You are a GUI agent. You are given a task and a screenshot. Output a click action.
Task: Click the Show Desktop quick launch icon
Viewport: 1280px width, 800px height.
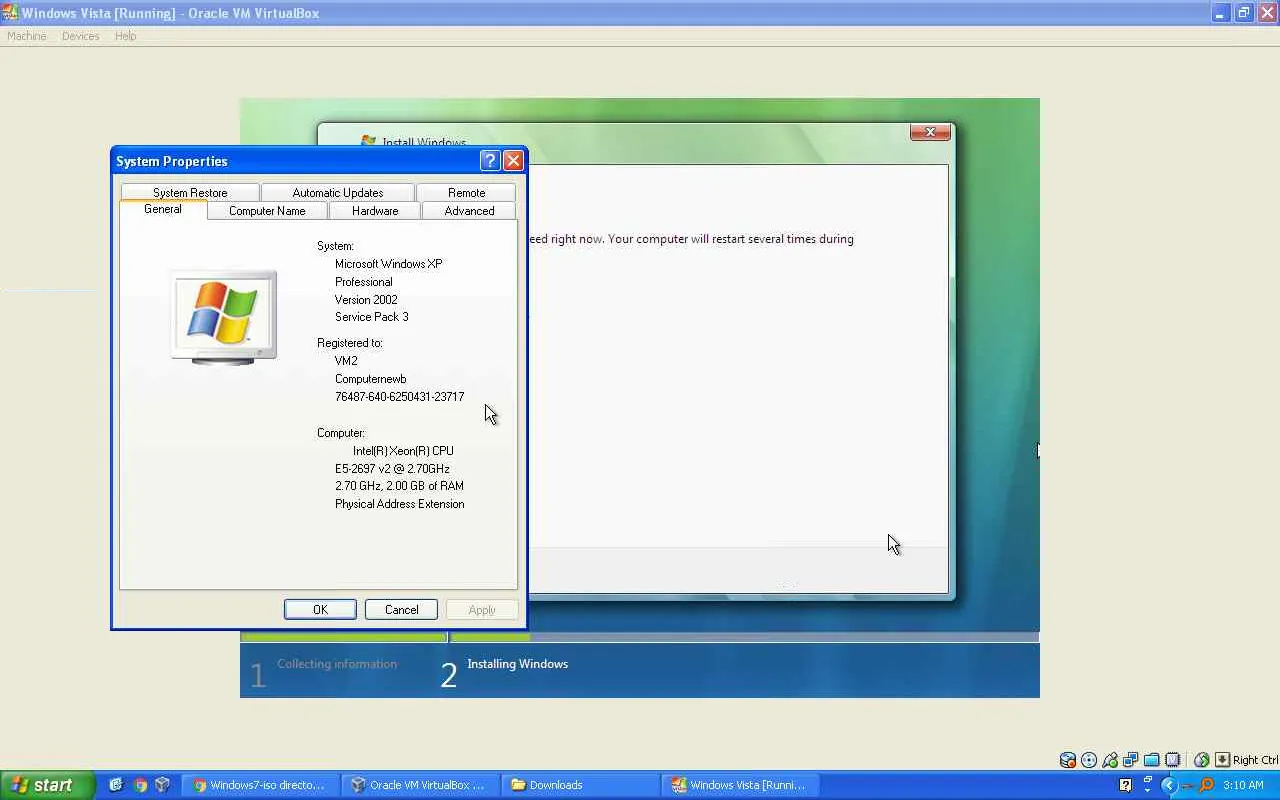(116, 785)
